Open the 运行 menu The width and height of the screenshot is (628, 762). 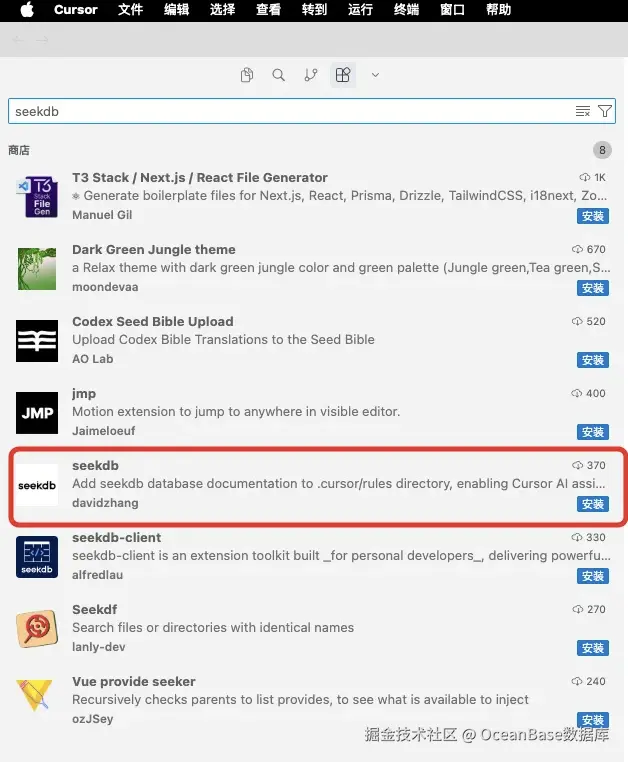(x=360, y=10)
